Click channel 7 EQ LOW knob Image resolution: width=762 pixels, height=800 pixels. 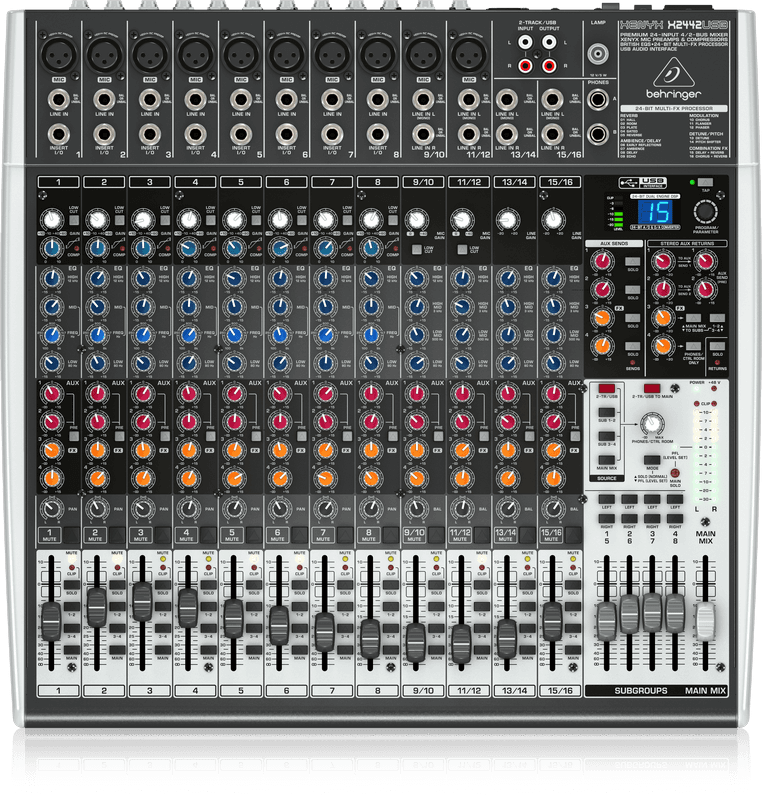click(x=325, y=363)
